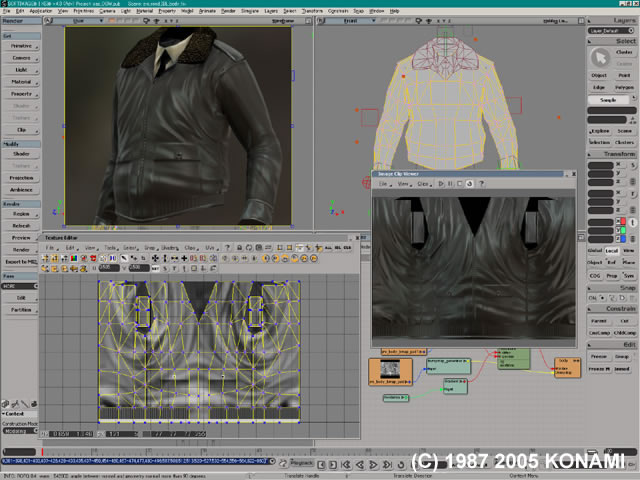Click the play button in Image Clip Viewer
Screen dimensions: 640x480
(x=441, y=184)
